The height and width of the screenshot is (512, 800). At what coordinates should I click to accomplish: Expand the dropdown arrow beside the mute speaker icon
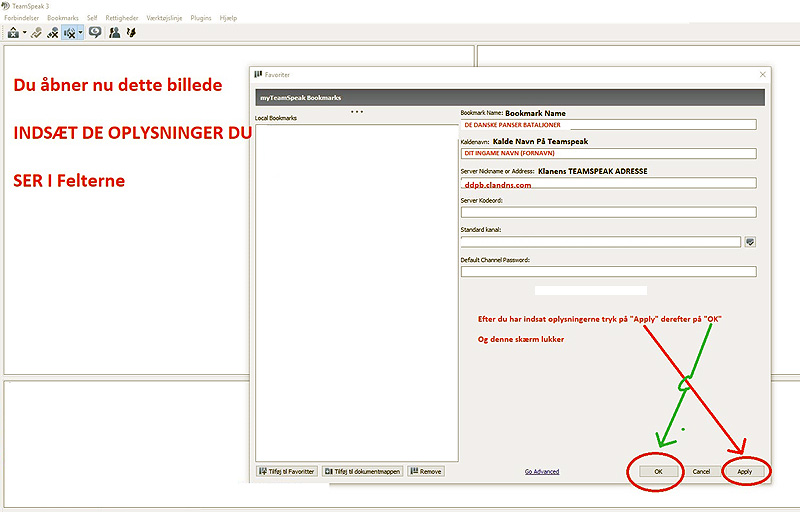pyautogui.click(x=81, y=33)
